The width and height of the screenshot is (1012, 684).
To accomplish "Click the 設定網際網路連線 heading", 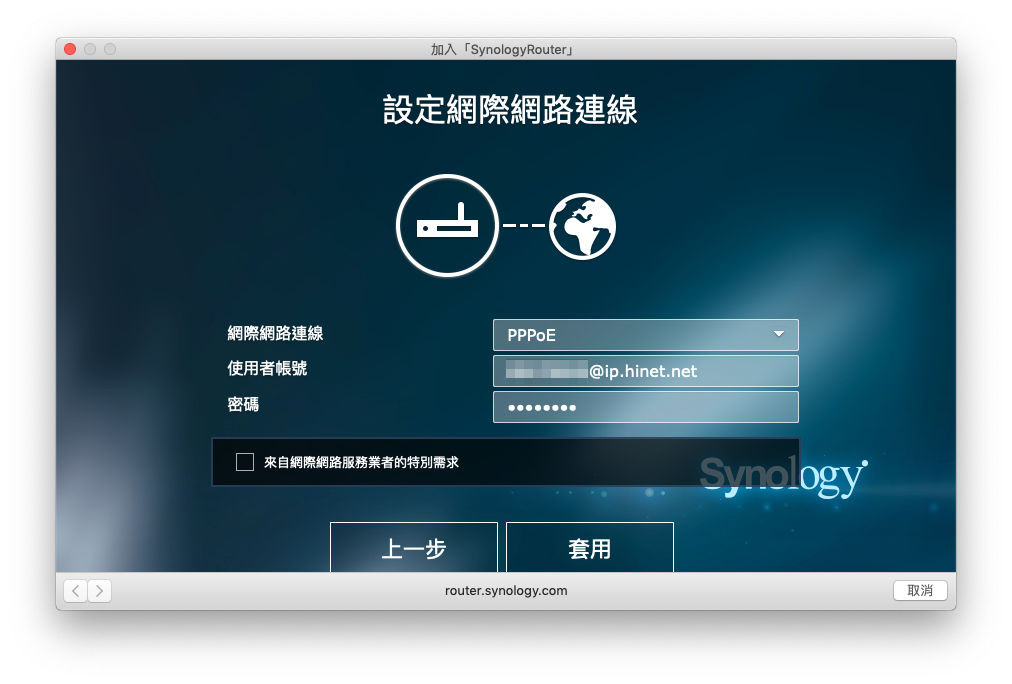I will (510, 109).
